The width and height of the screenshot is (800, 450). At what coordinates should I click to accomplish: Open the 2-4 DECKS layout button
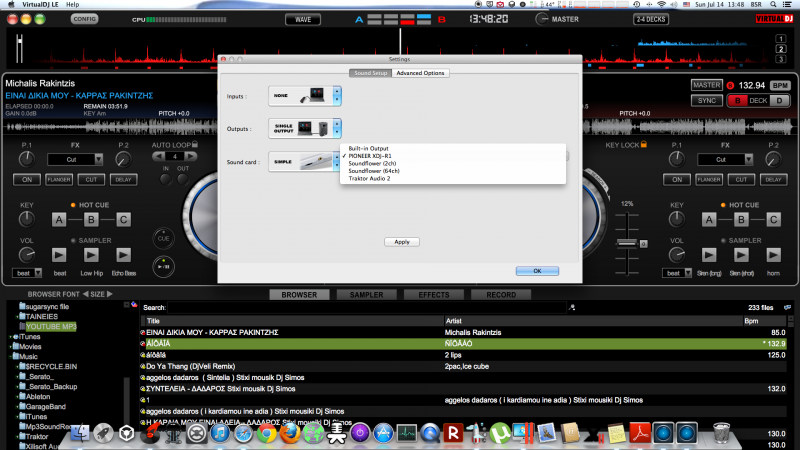(x=651, y=19)
